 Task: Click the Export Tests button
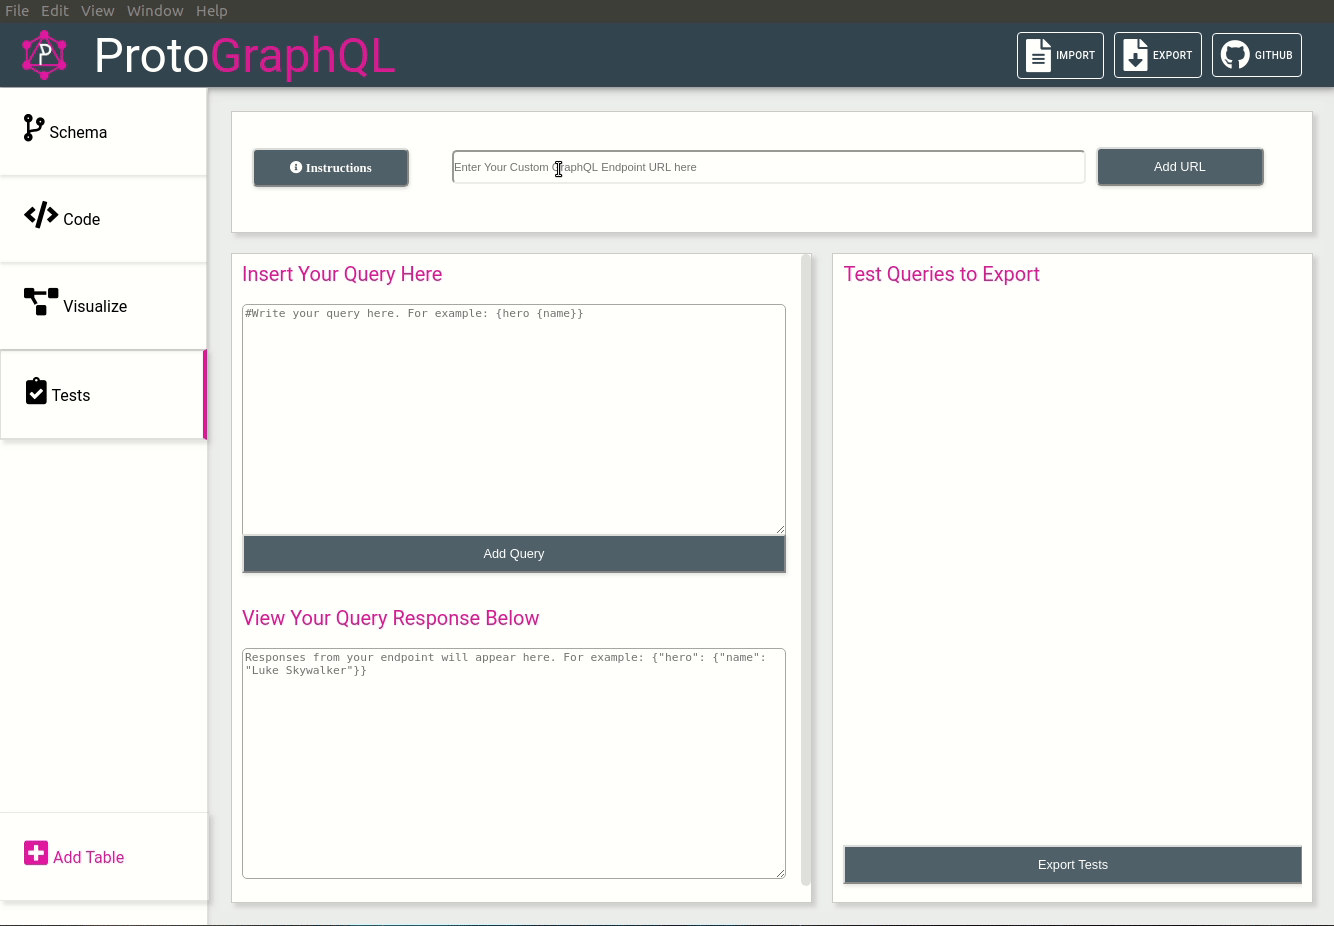point(1073,865)
